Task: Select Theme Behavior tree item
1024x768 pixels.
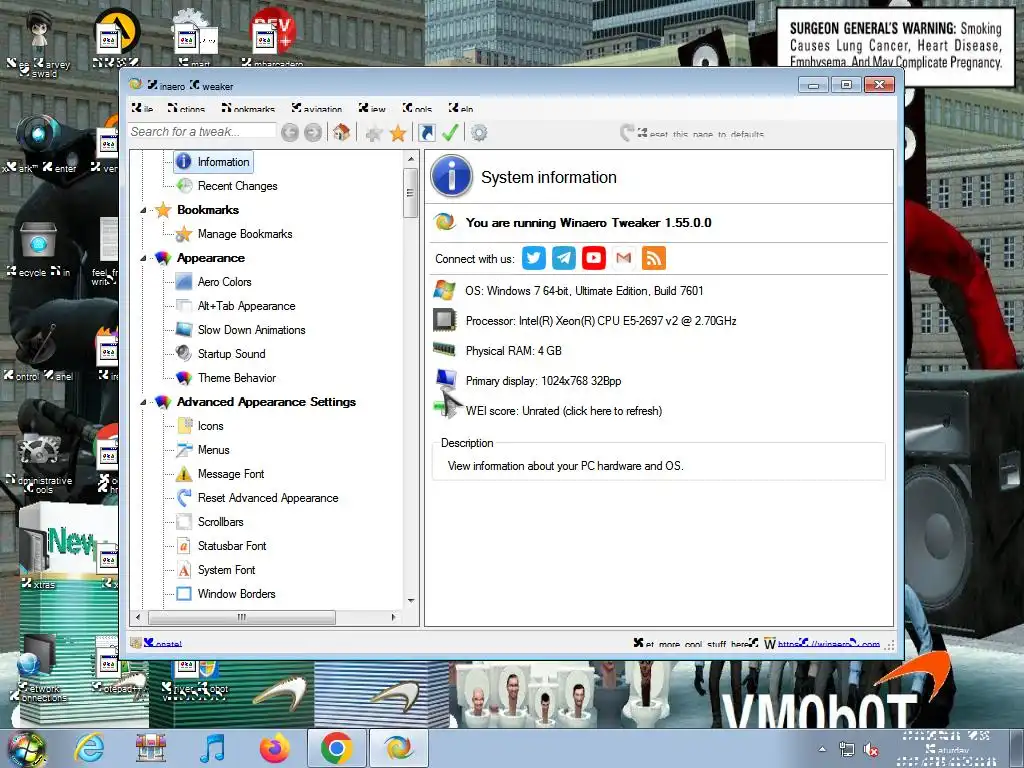Action: pyautogui.click(x=236, y=378)
